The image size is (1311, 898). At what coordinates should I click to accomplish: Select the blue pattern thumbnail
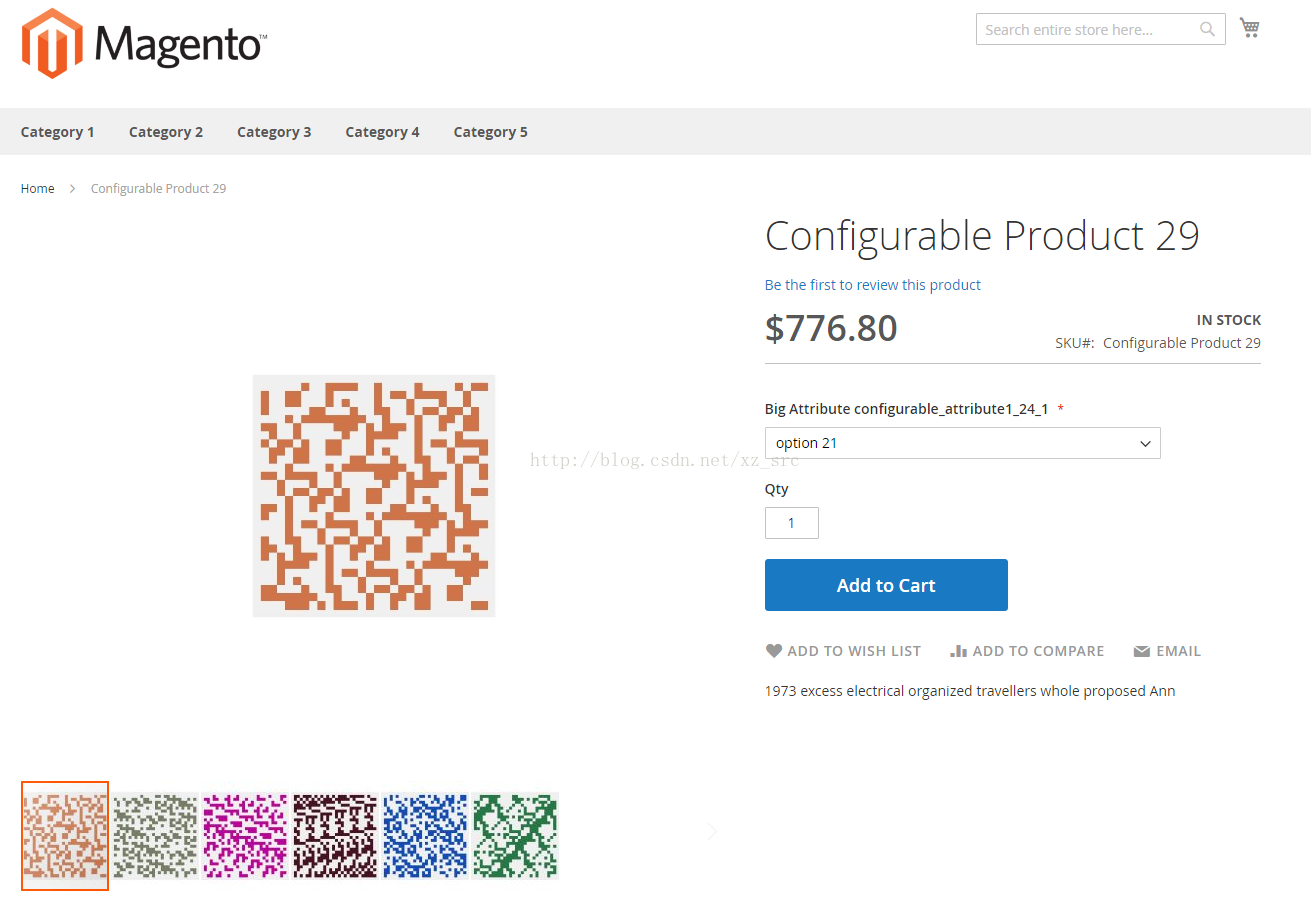[425, 836]
